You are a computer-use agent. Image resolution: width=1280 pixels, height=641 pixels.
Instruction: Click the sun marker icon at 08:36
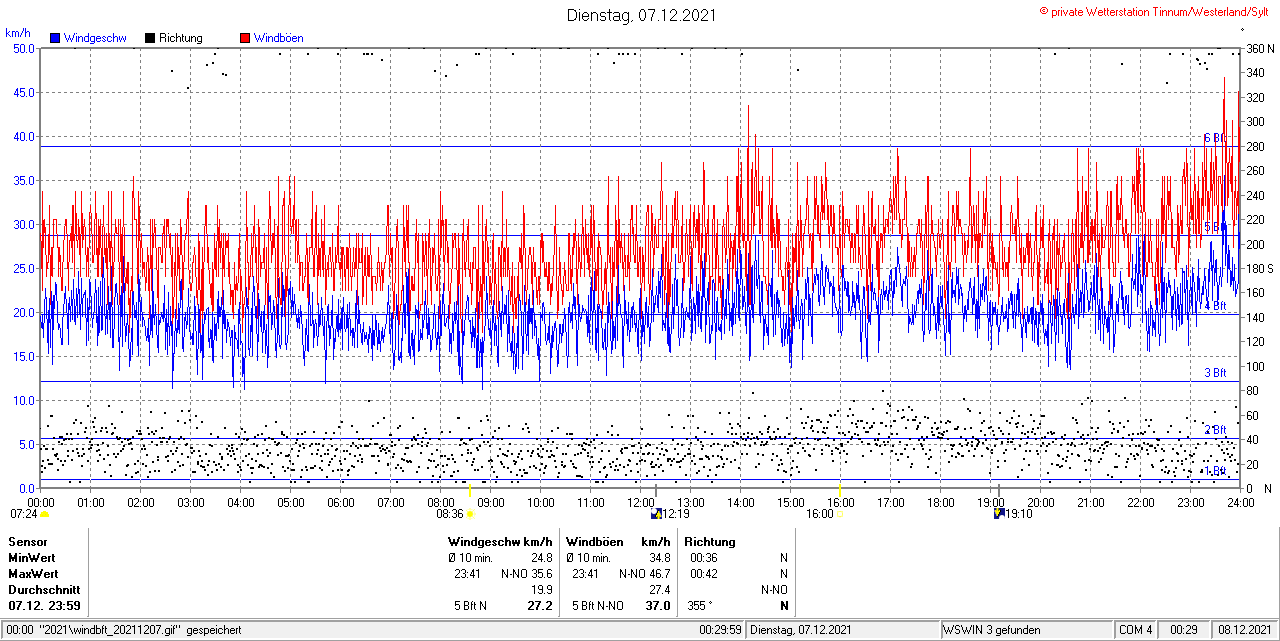pos(470,514)
